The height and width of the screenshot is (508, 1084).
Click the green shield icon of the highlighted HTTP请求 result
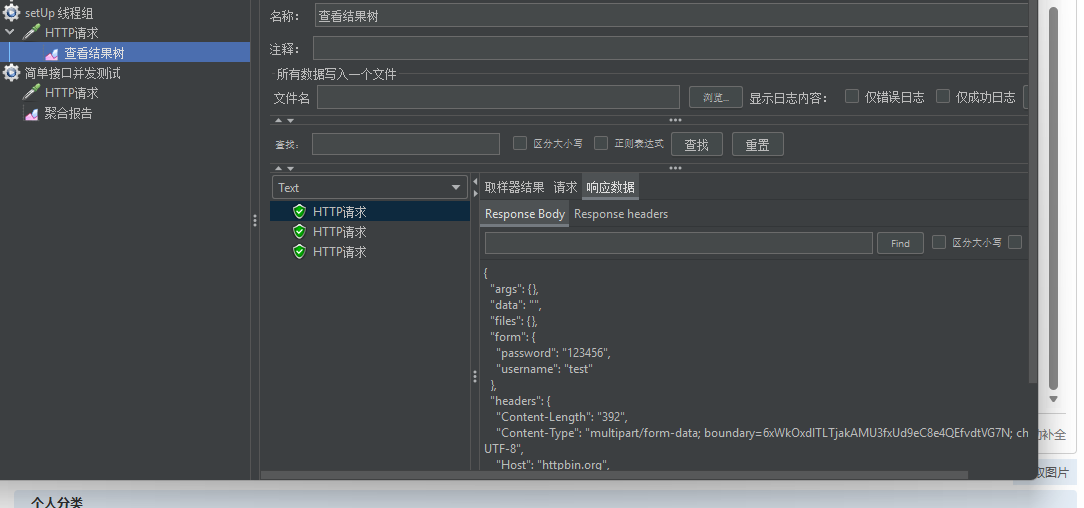[299, 211]
